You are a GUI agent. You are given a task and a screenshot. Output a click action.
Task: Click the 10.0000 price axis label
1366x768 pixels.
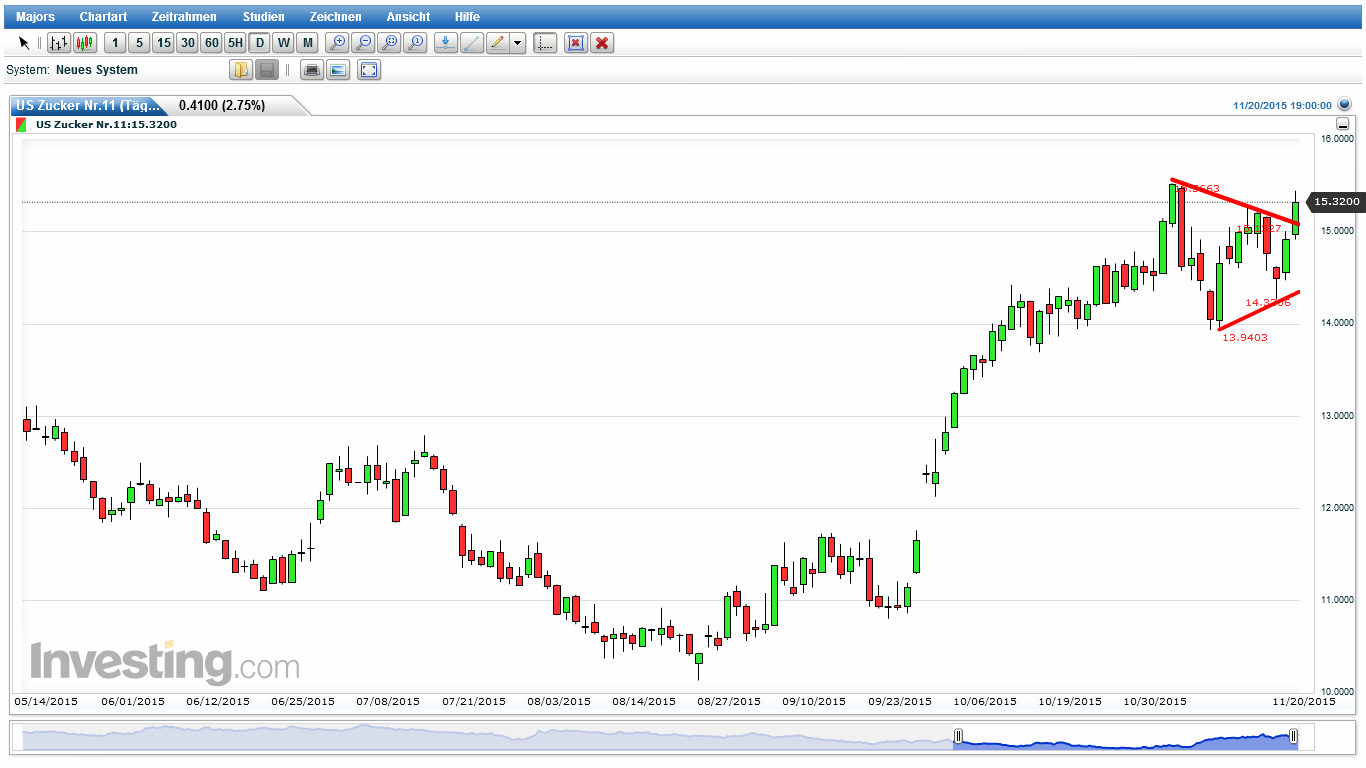coord(1336,692)
